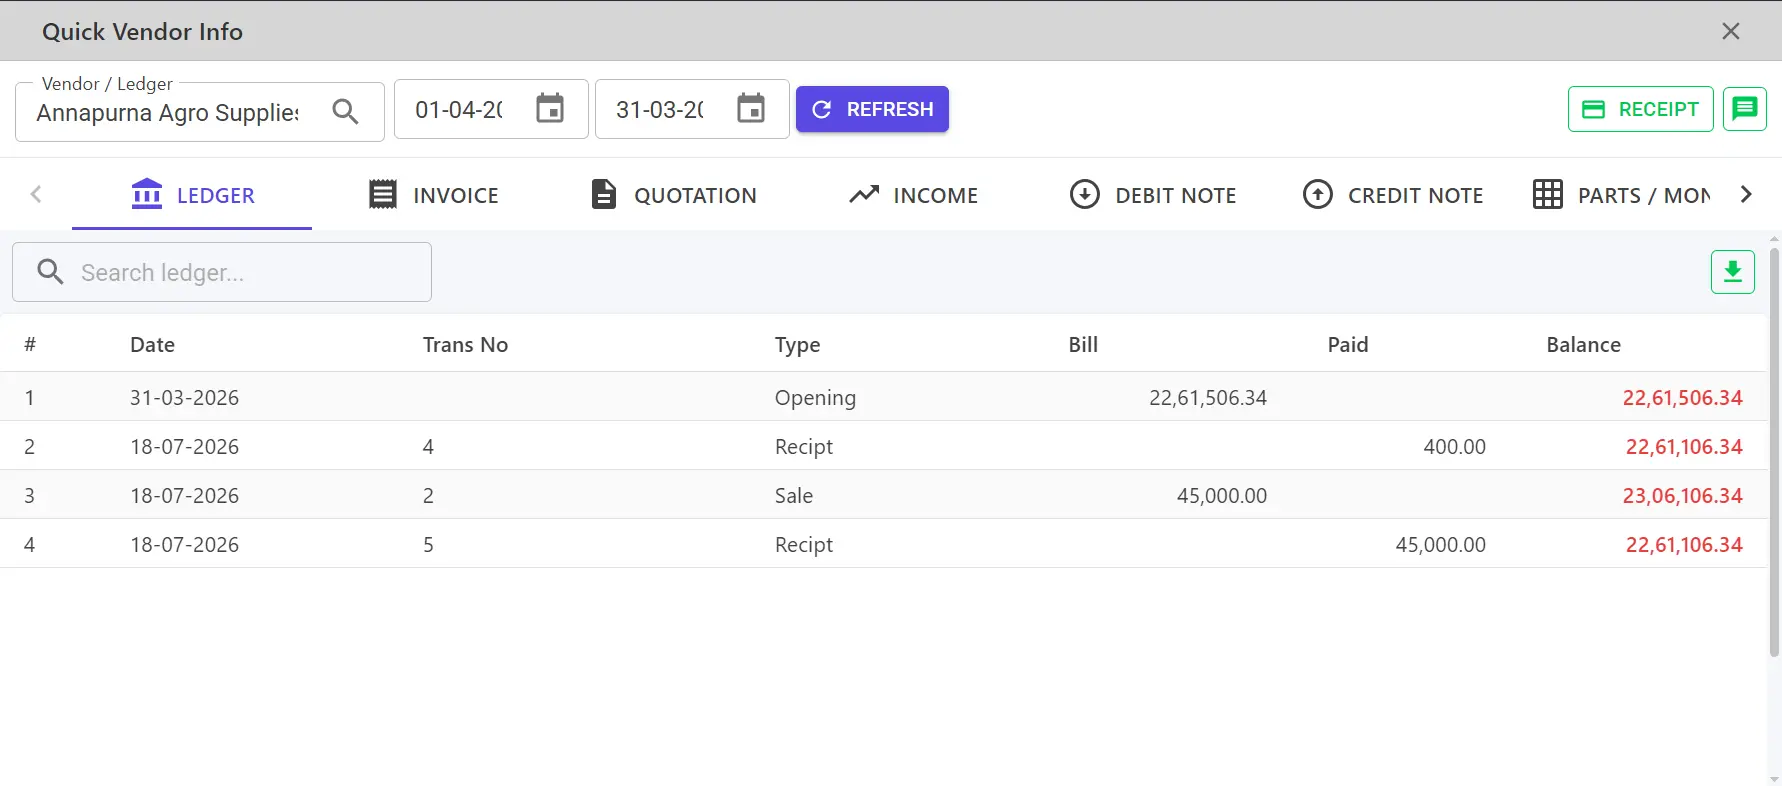Click the Balance column header
This screenshot has height=786, width=1782.
coord(1583,345)
